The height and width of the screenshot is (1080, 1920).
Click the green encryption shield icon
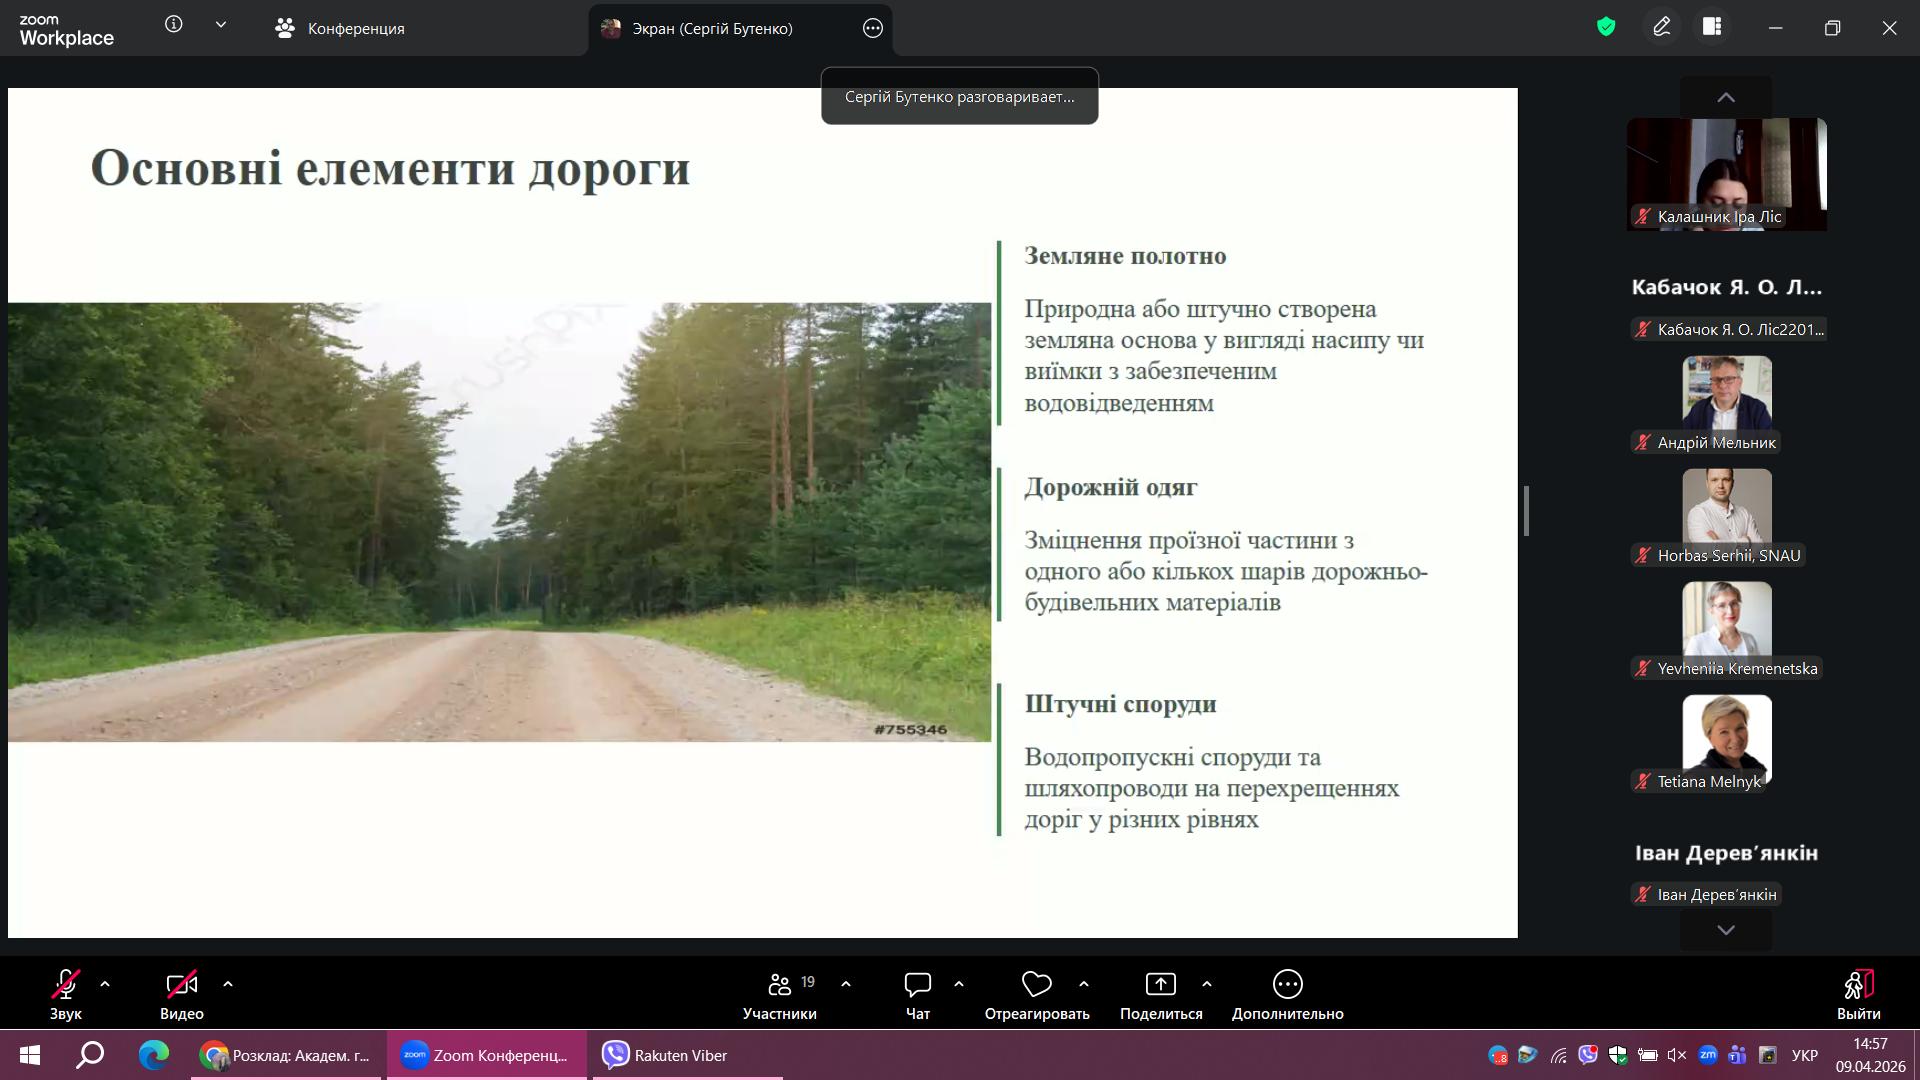coord(1606,28)
